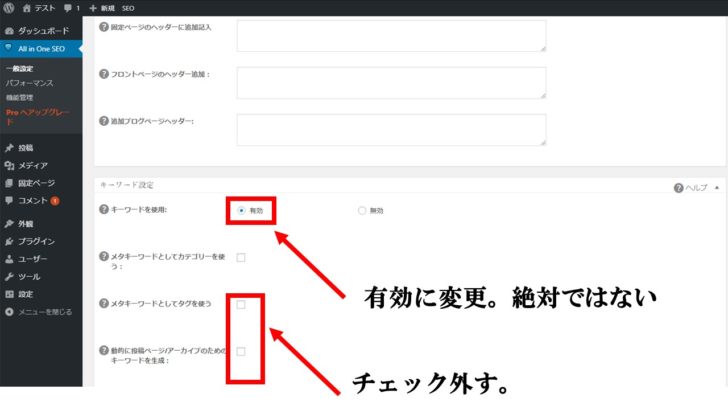The width and height of the screenshot is (728, 410).
Task: Open コメント menu icon
Action: tap(9, 201)
